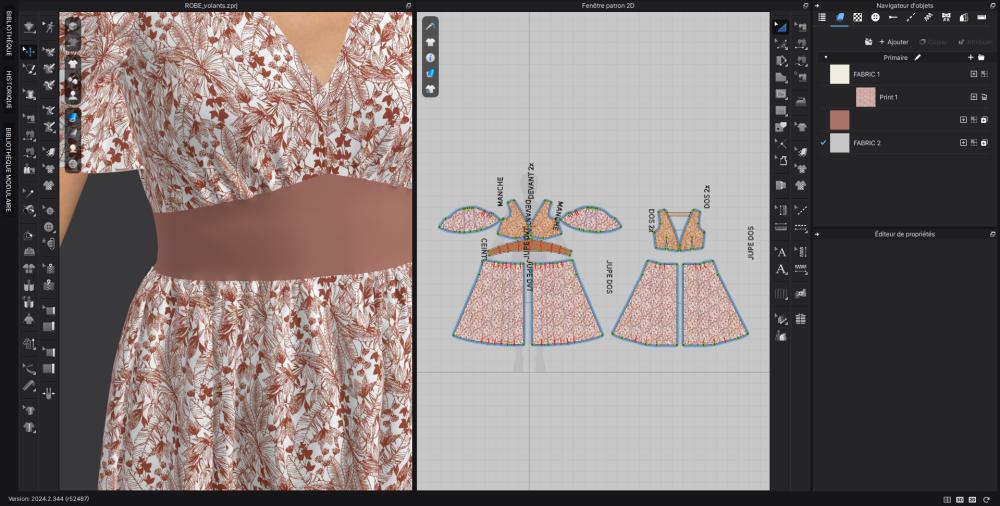The height and width of the screenshot is (506, 1000).
Task: Toggle the info icon in 2D window
Action: (430, 58)
